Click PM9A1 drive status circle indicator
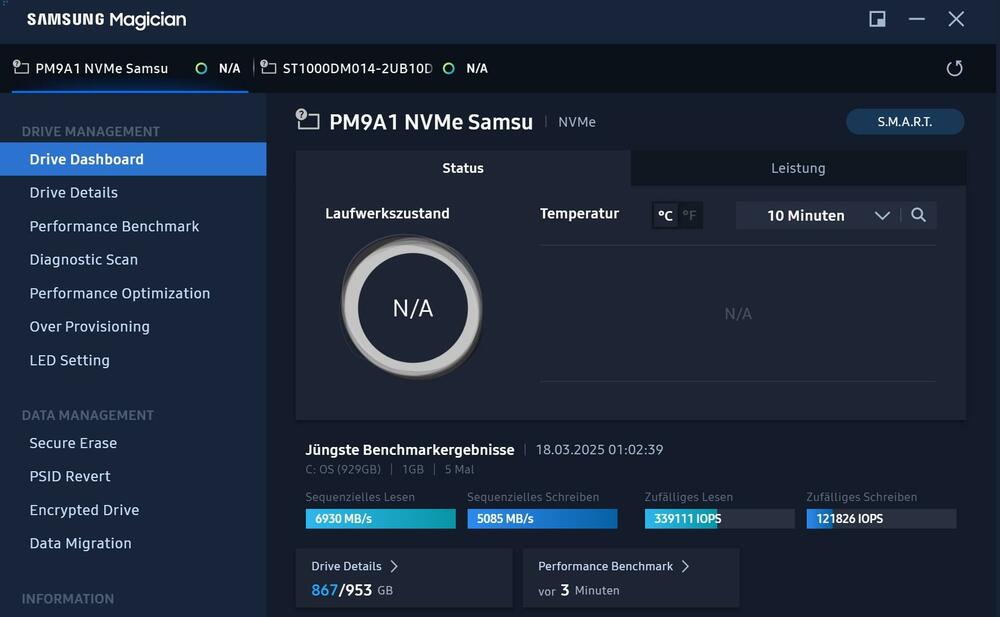The height and width of the screenshot is (617, 1000). point(202,68)
